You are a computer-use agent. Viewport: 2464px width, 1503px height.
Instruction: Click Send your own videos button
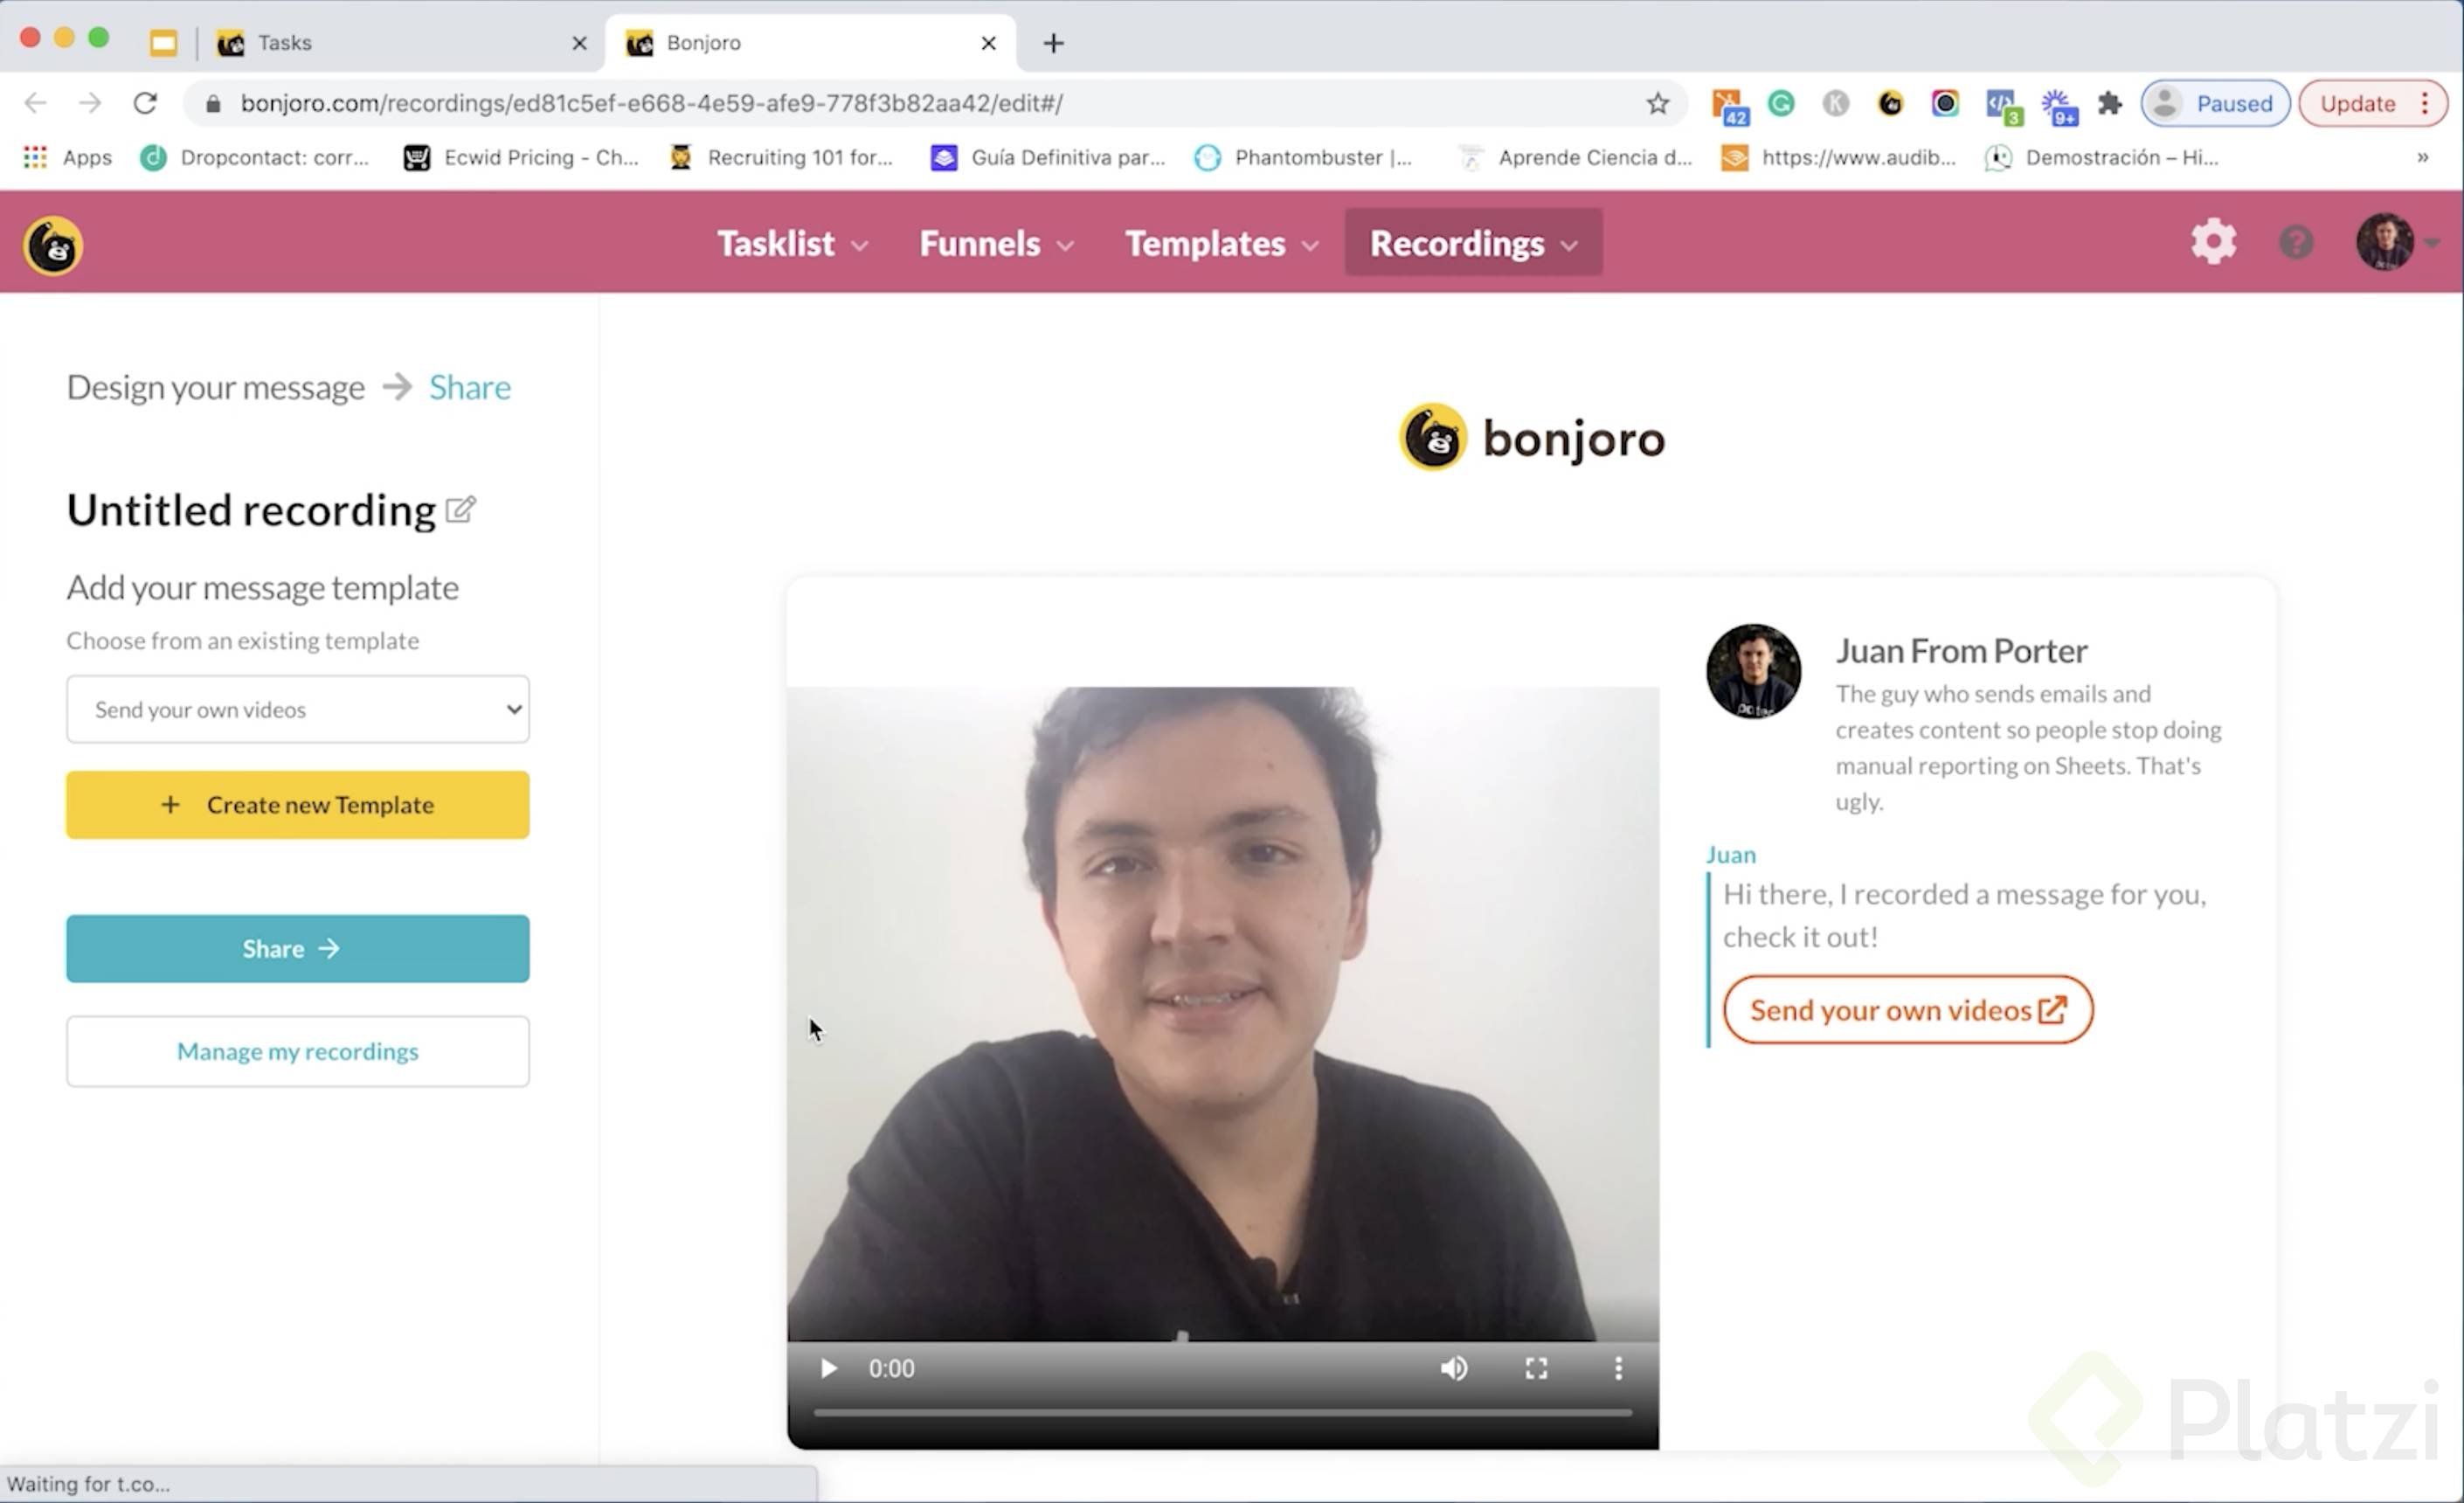pyautogui.click(x=1908, y=1010)
